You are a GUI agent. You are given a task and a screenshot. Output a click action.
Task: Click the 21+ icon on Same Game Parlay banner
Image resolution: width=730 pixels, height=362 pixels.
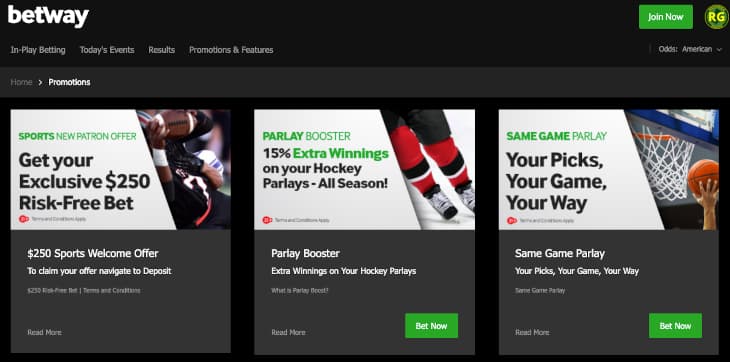tap(512, 220)
